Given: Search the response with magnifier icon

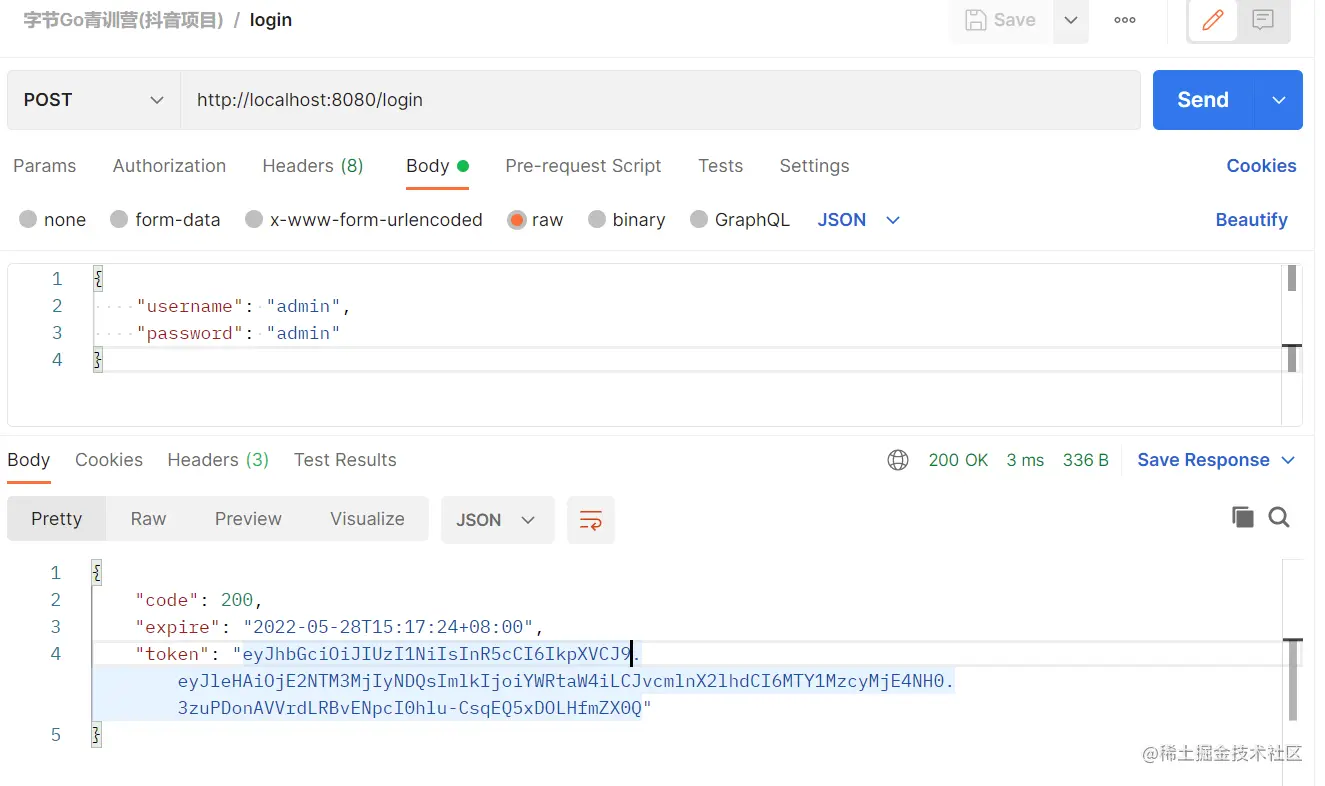Looking at the screenshot, I should tap(1279, 517).
